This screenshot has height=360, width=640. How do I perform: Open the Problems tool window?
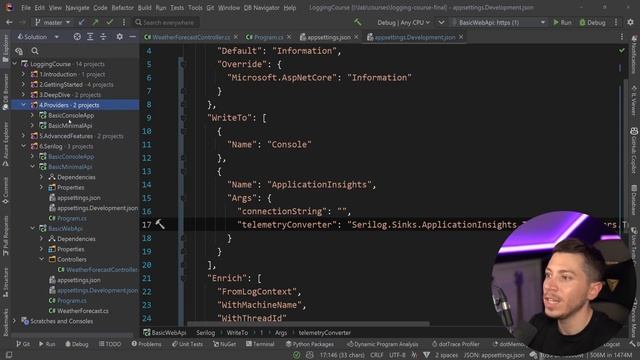[x=146, y=344]
